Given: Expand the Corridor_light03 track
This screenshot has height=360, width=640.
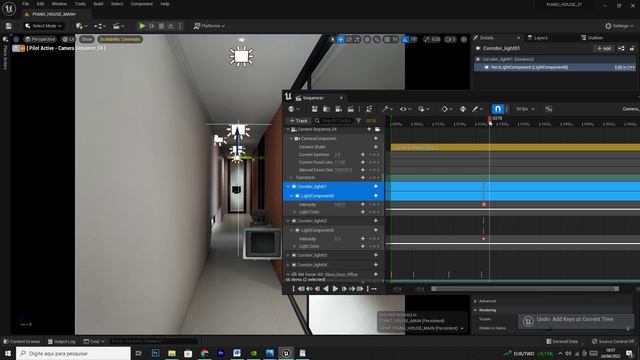Looking at the screenshot, I should 288,255.
